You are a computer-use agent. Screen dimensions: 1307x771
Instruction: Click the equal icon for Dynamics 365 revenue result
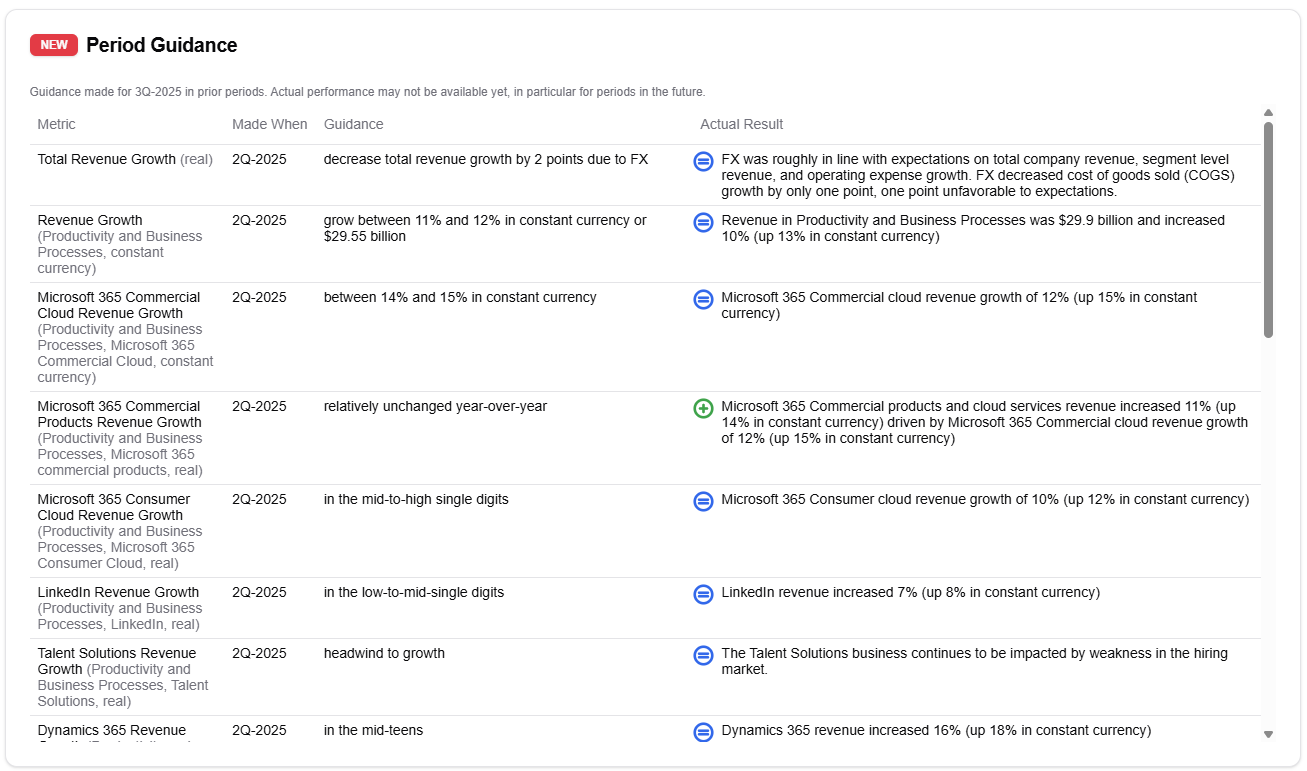[703, 732]
